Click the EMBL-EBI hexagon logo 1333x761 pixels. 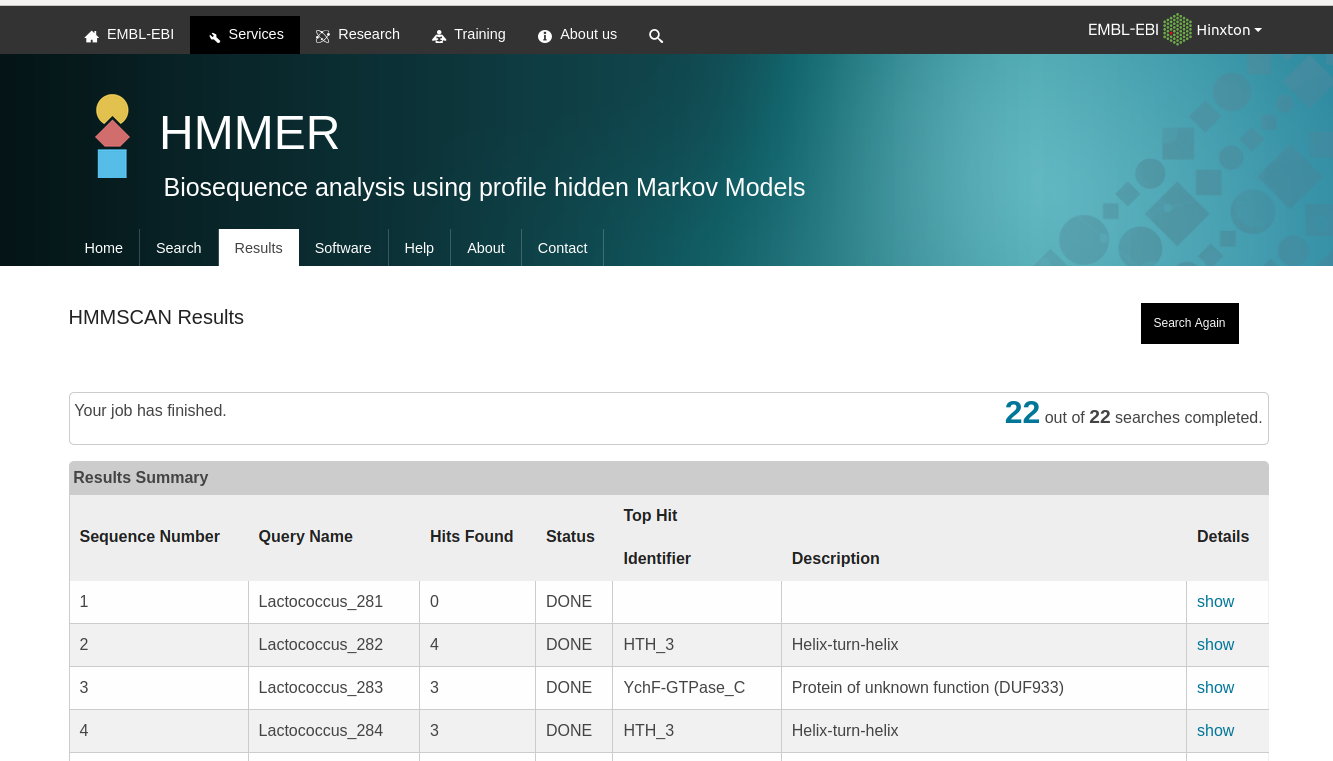[1177, 30]
